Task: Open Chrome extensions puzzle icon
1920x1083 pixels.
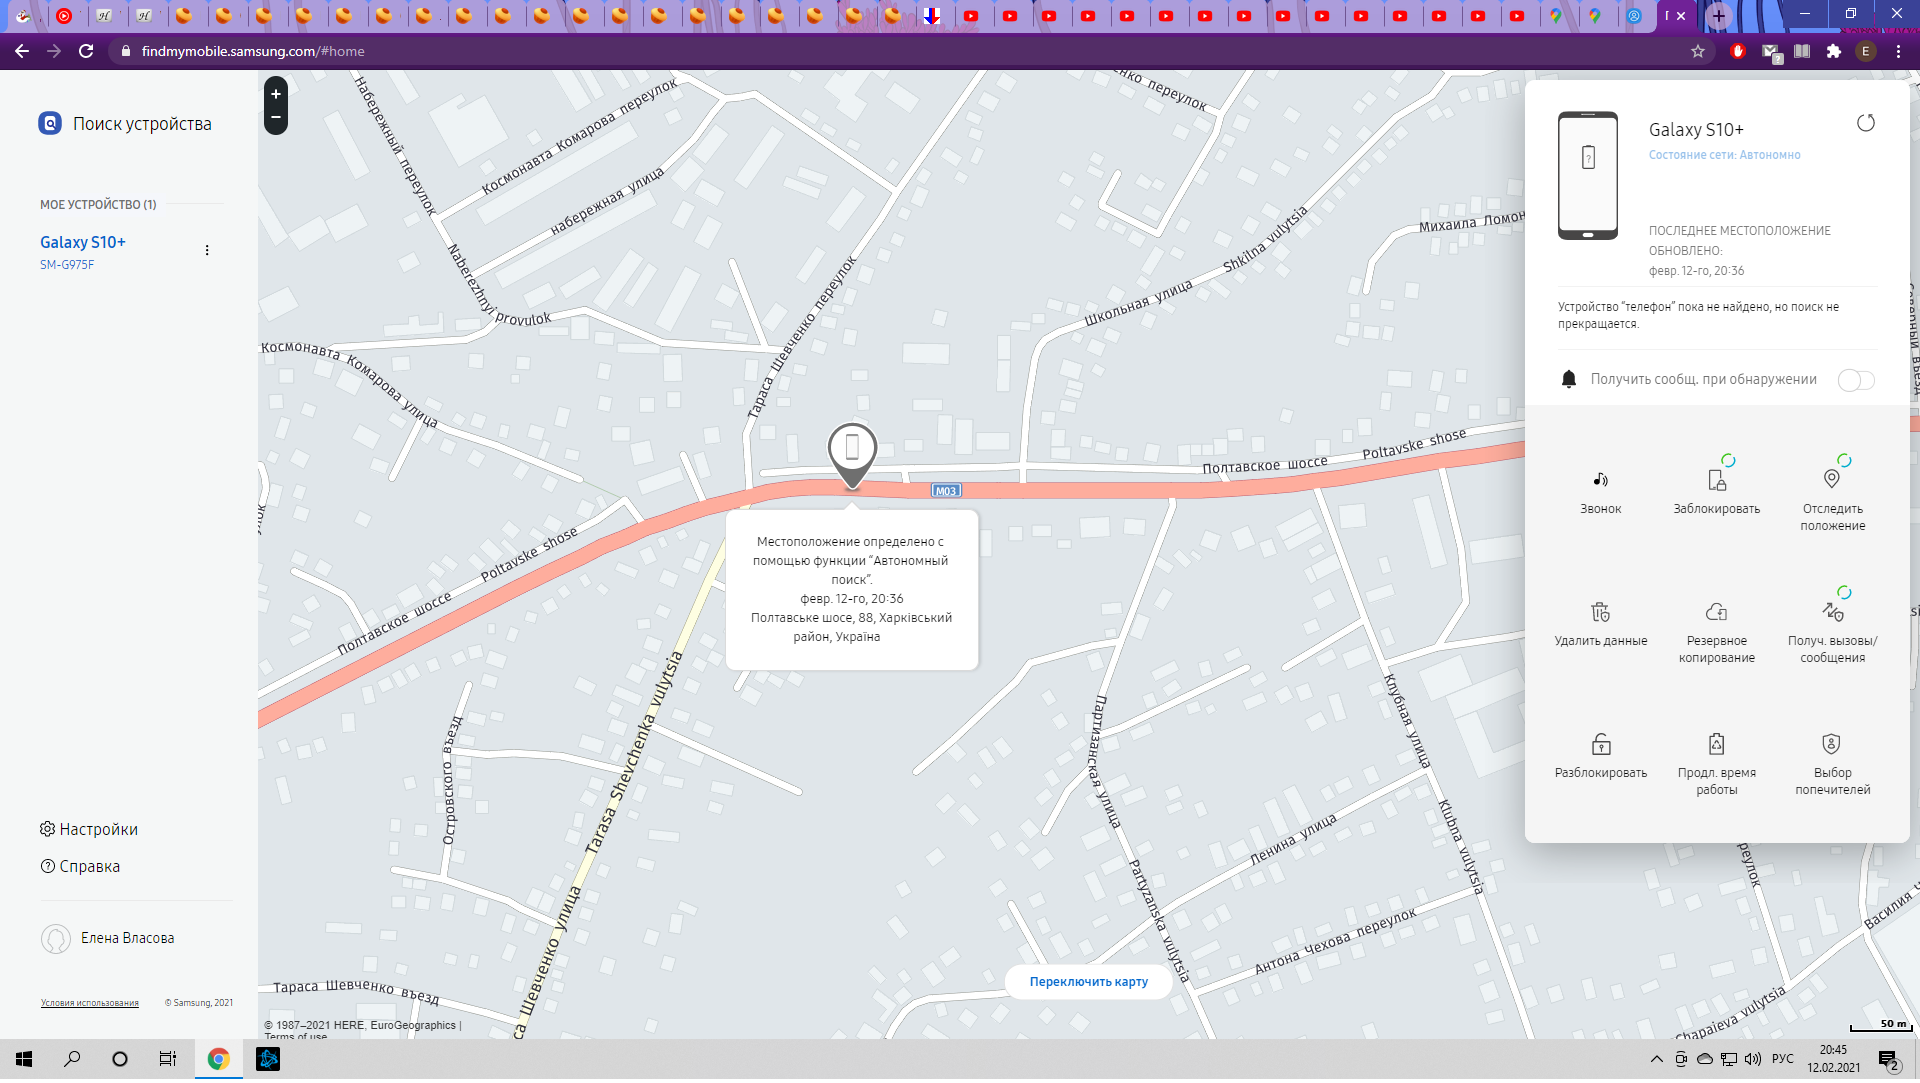Action: (1833, 51)
